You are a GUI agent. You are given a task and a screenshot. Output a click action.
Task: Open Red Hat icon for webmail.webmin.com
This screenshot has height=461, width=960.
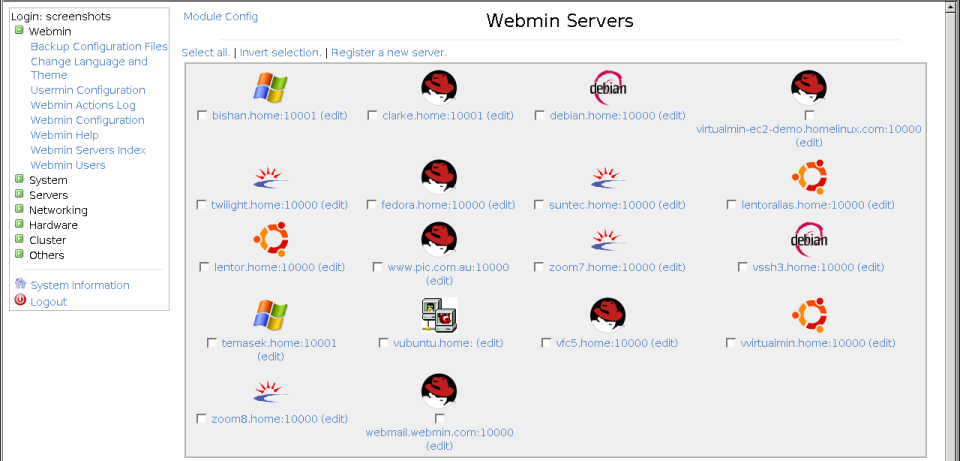coord(439,391)
